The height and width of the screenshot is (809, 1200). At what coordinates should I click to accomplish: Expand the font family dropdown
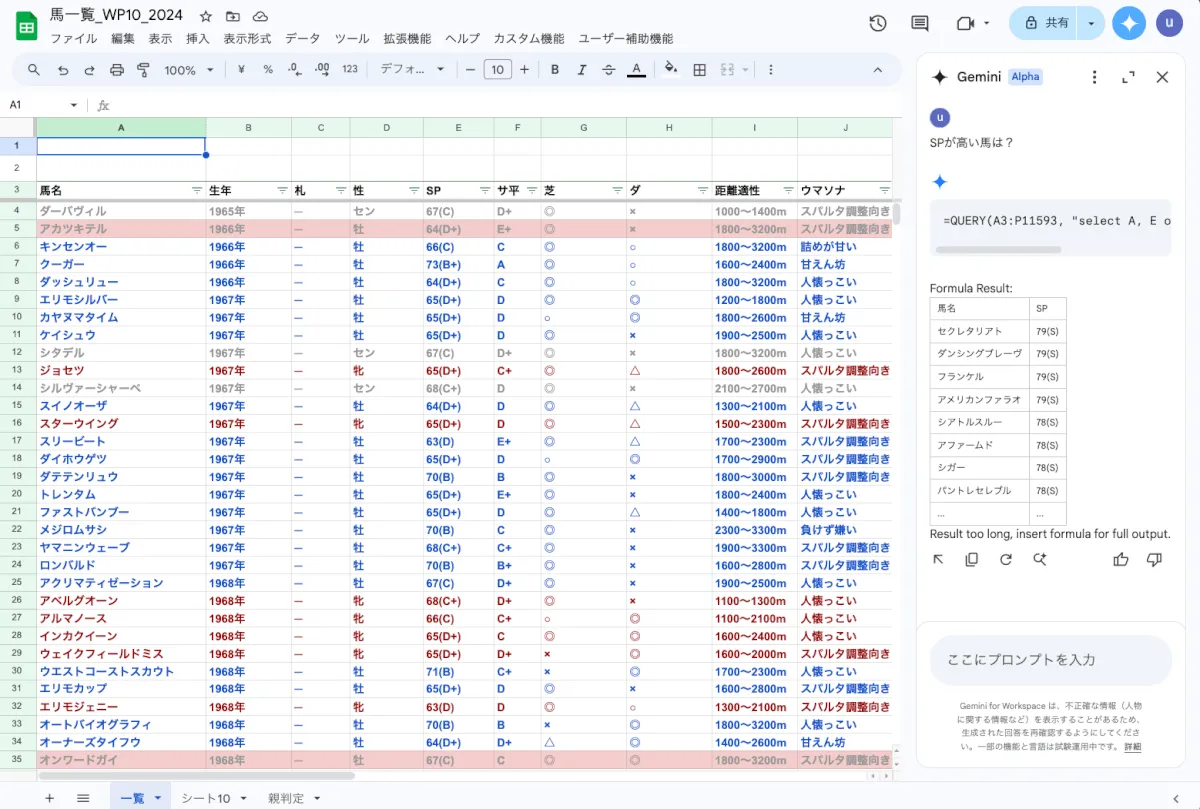[413, 70]
